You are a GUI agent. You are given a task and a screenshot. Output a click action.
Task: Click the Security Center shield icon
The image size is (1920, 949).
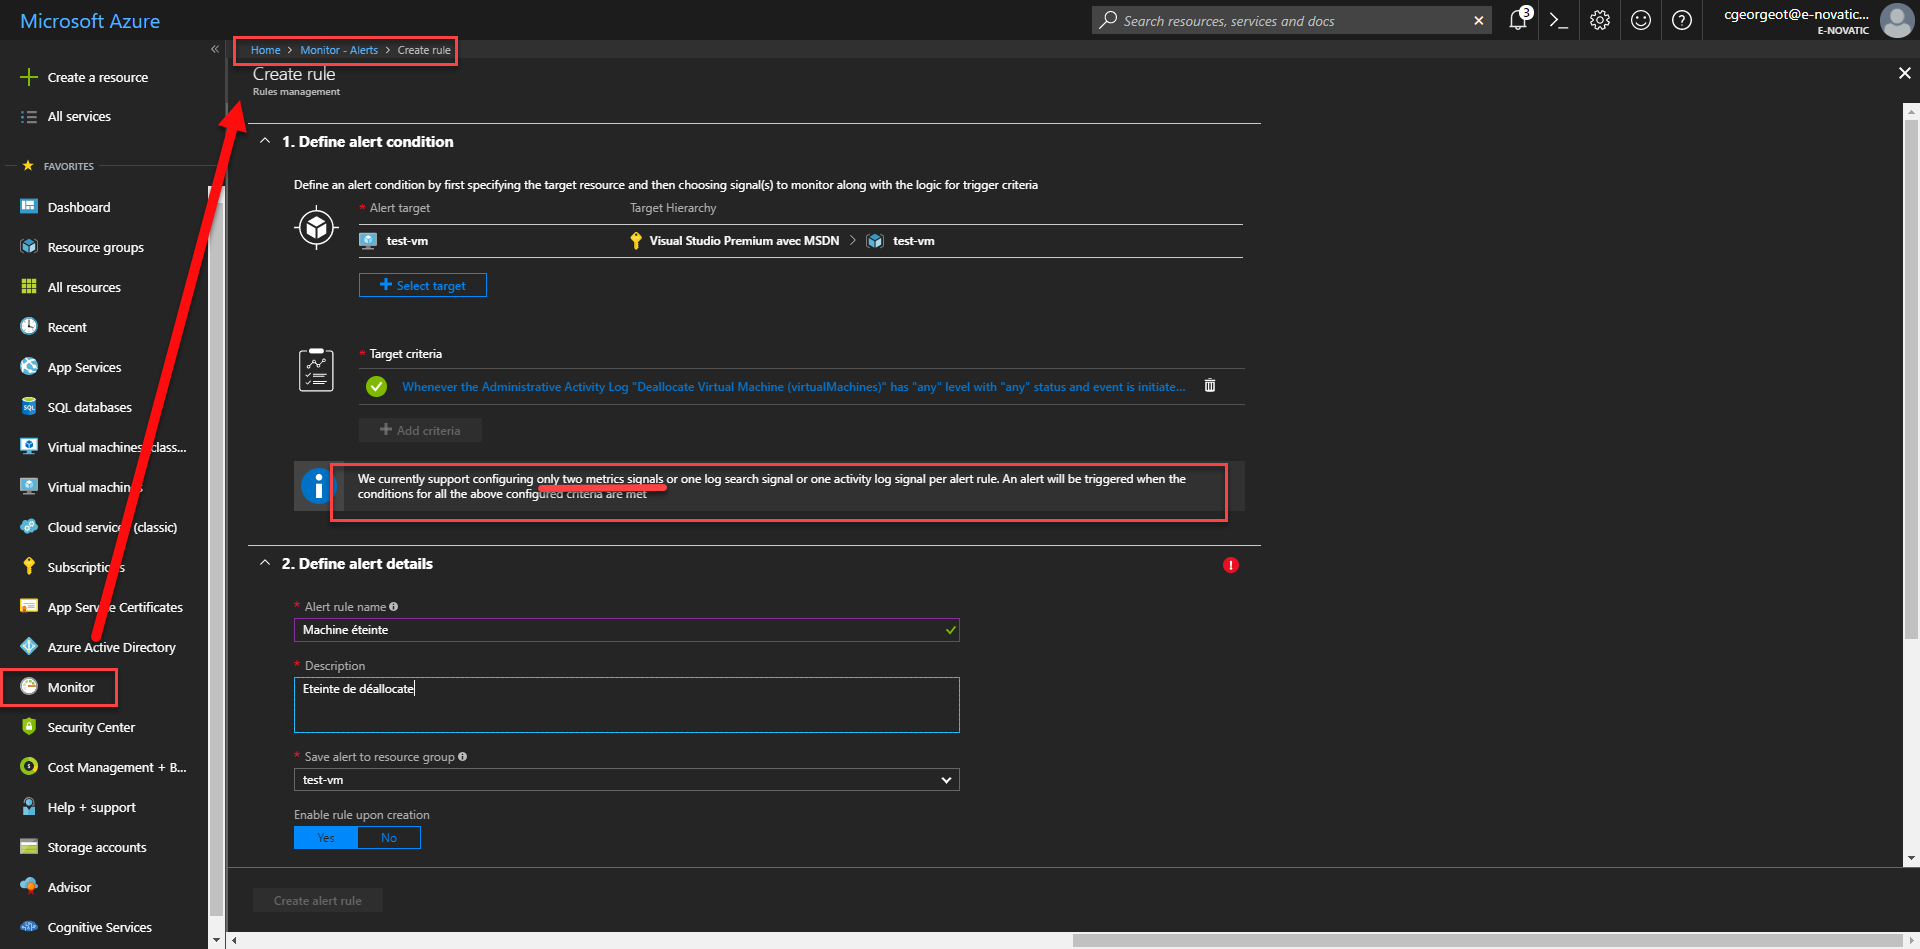pyautogui.click(x=29, y=727)
